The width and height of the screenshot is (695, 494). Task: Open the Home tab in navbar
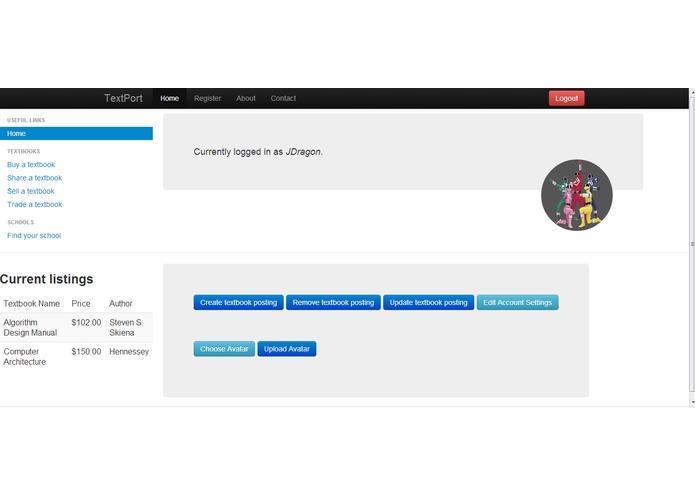169,98
